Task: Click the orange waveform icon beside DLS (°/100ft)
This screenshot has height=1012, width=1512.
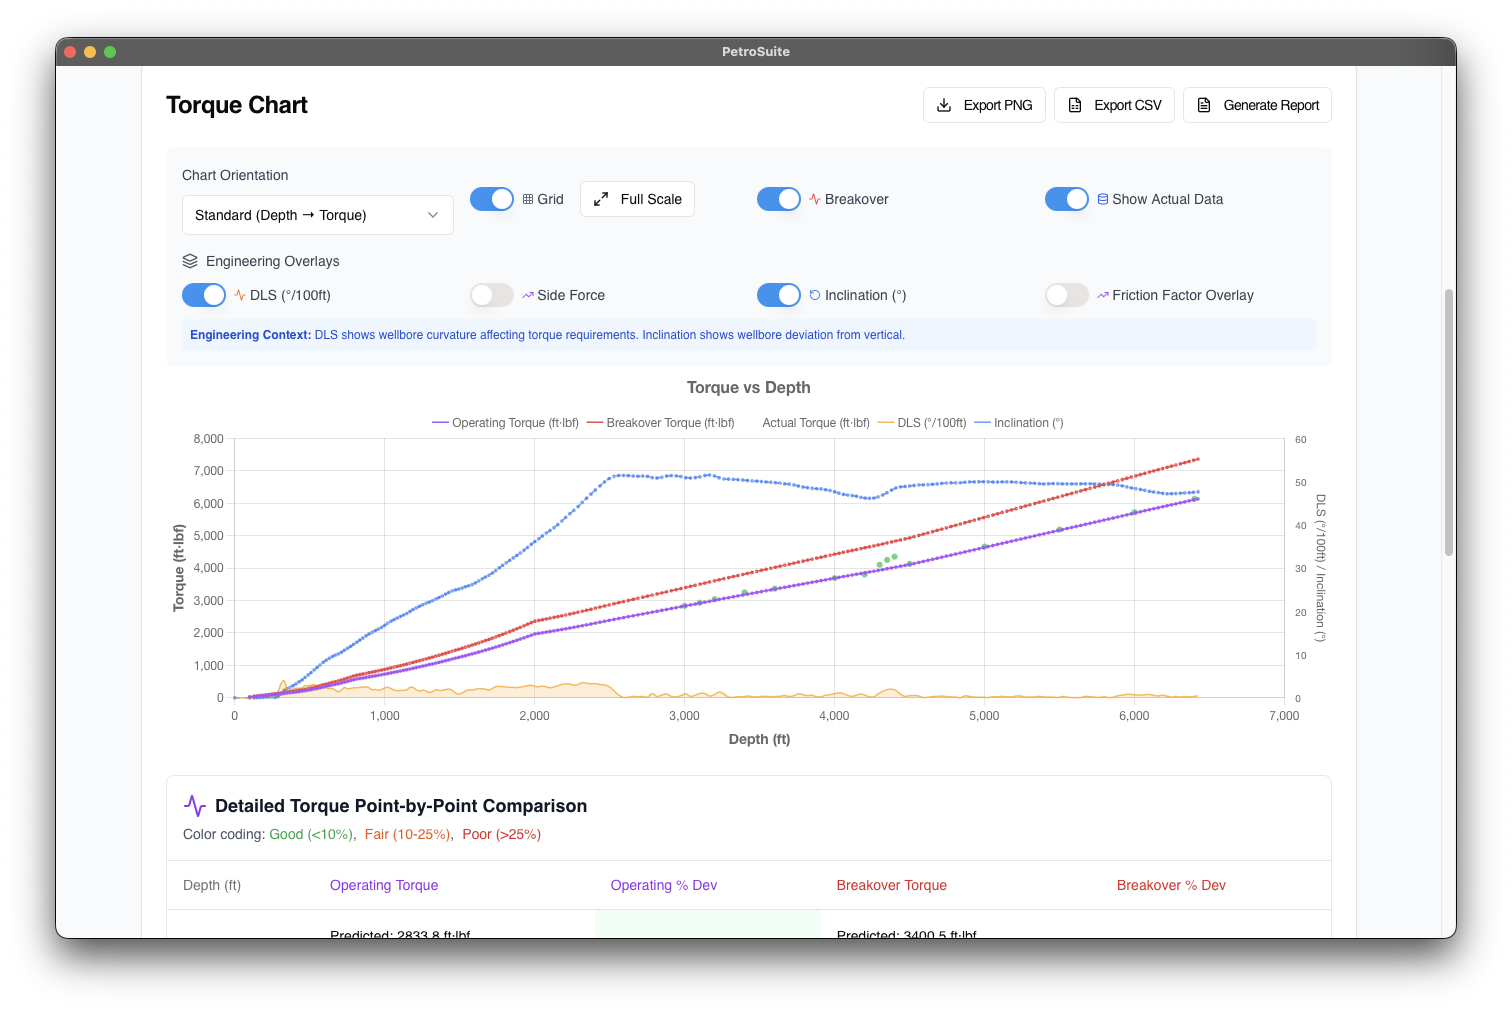Action: tap(240, 295)
